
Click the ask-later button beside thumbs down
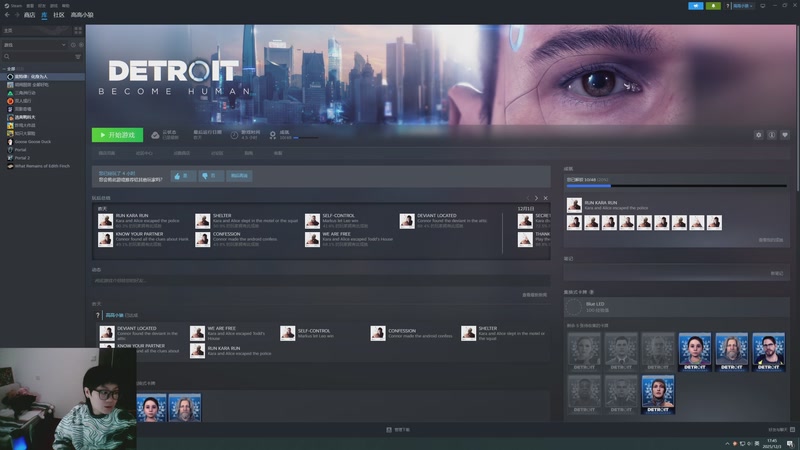(239, 176)
